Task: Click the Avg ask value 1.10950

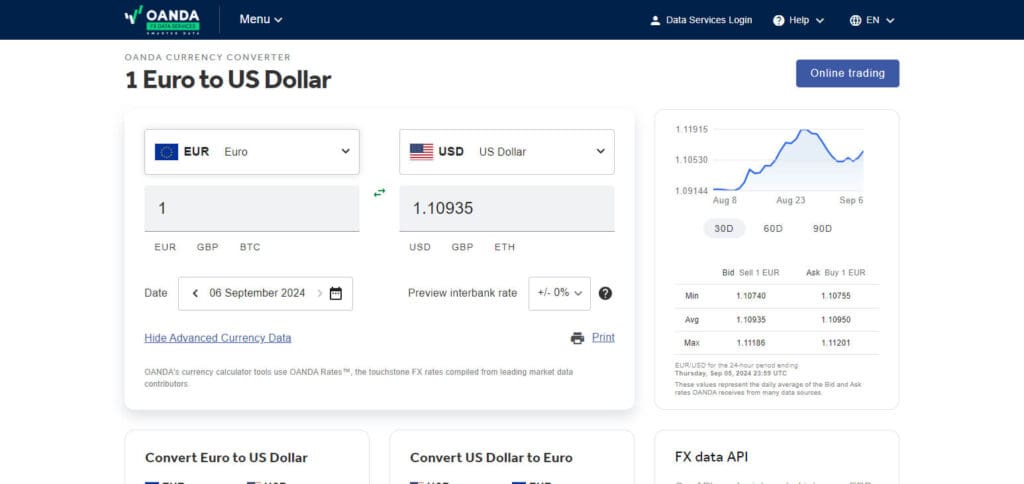Action: [x=836, y=319]
